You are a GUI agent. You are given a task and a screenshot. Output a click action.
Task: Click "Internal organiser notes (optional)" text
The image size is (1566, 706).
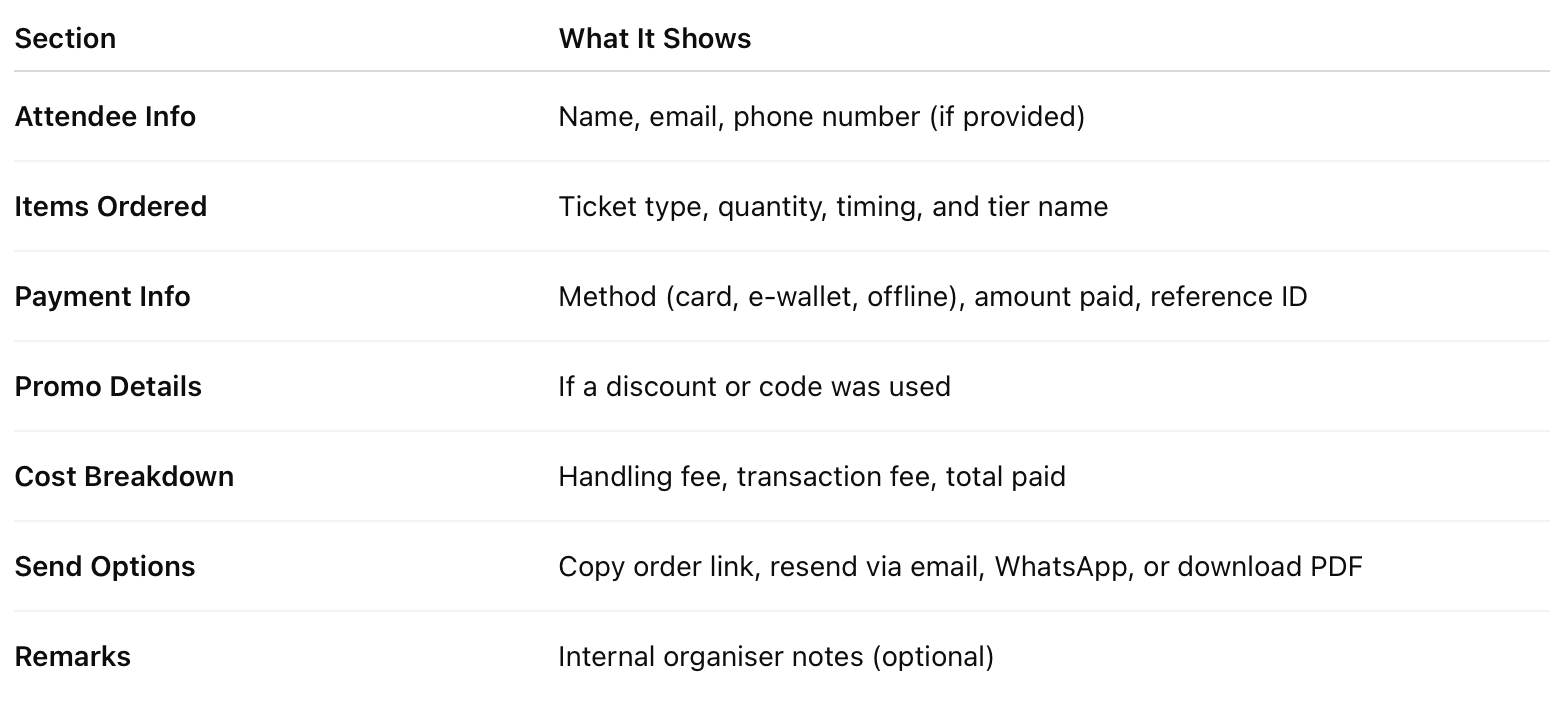coord(775,657)
